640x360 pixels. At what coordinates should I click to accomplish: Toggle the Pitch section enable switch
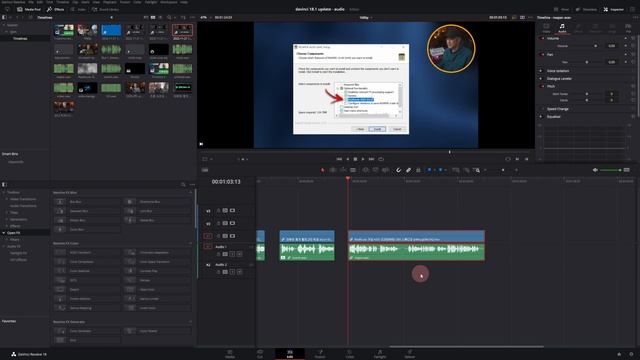pyautogui.click(x=542, y=86)
